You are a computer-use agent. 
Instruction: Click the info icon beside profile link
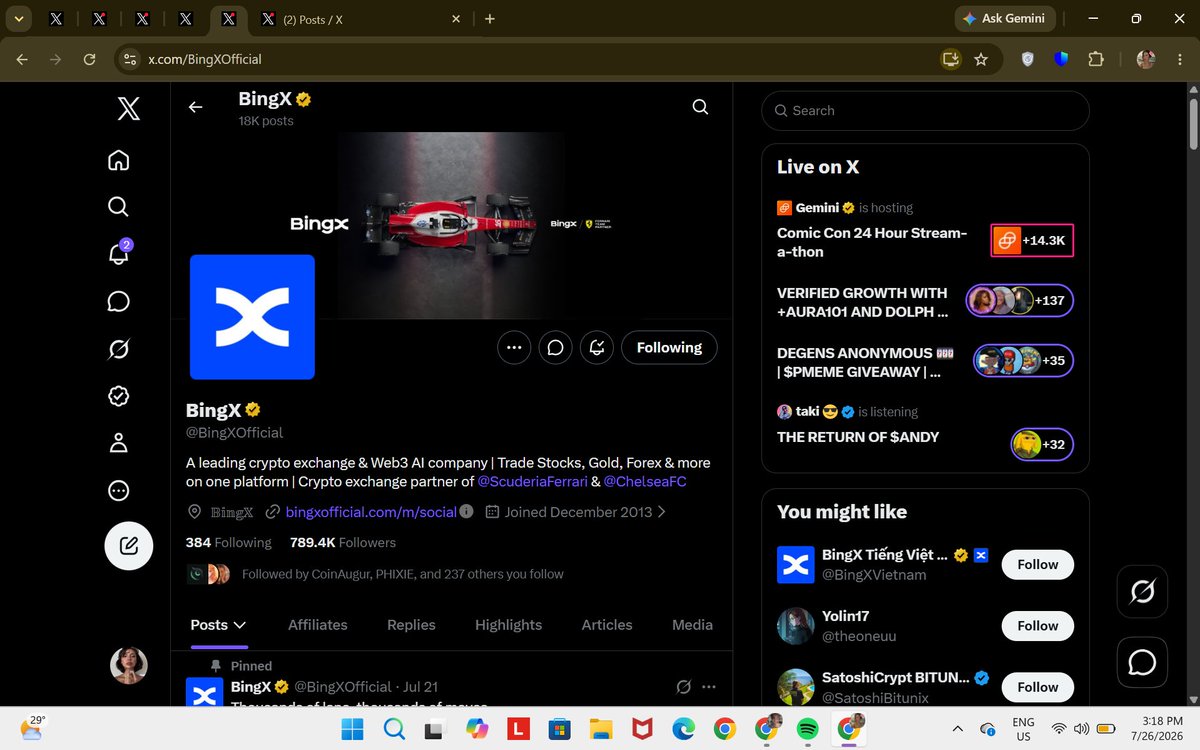466,512
